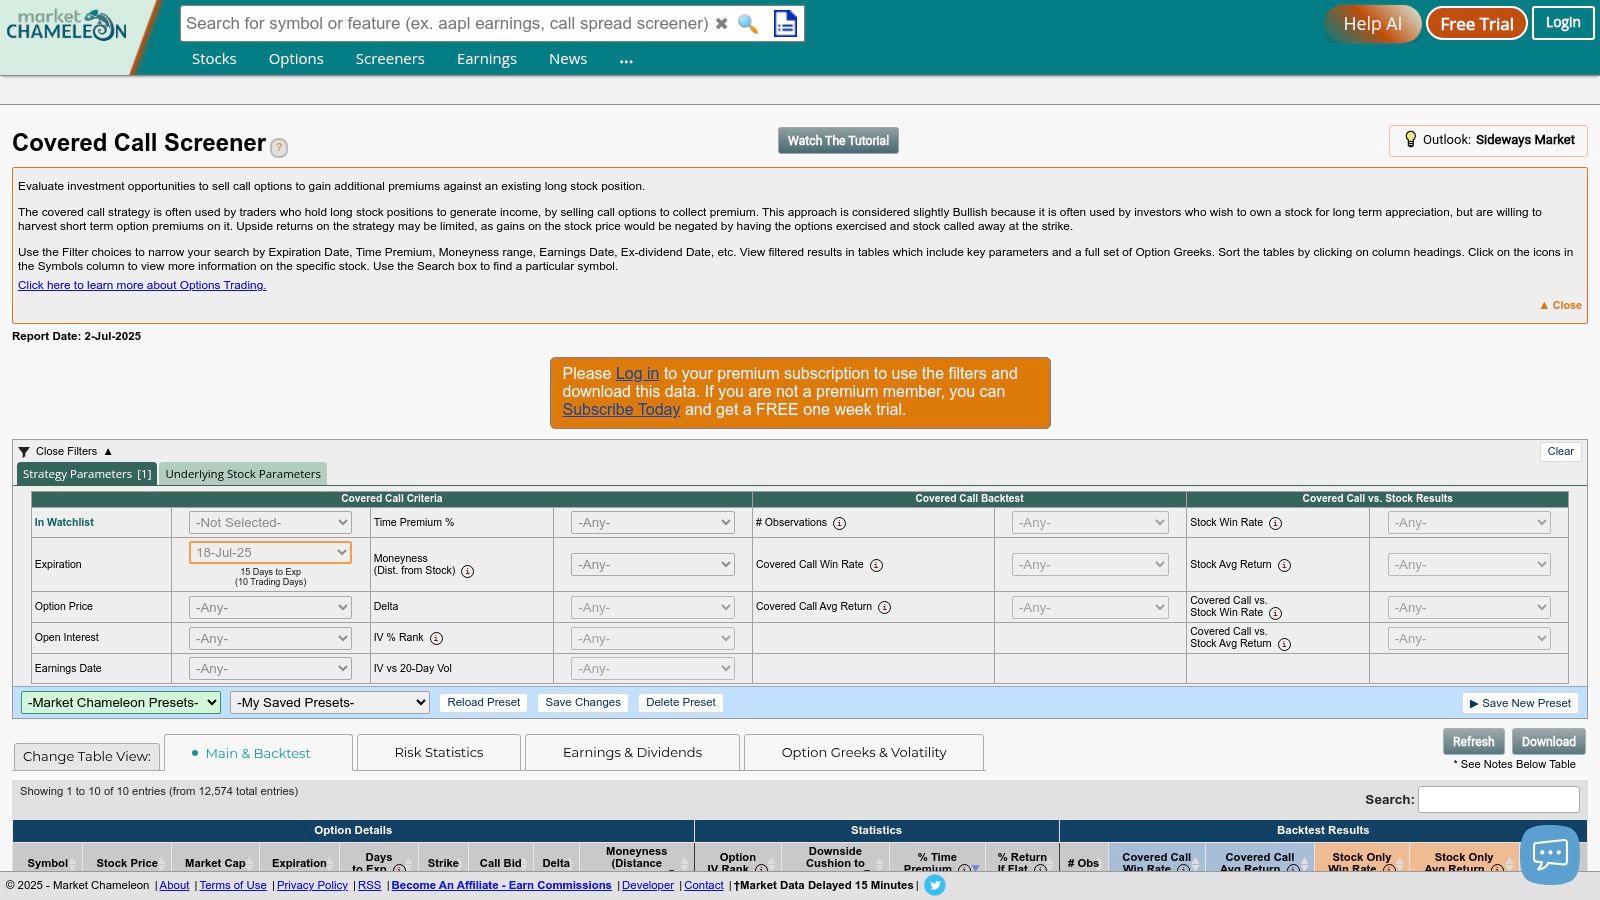1600x900 pixels.
Task: Switch to Earnings & Dividends table view
Action: click(632, 752)
